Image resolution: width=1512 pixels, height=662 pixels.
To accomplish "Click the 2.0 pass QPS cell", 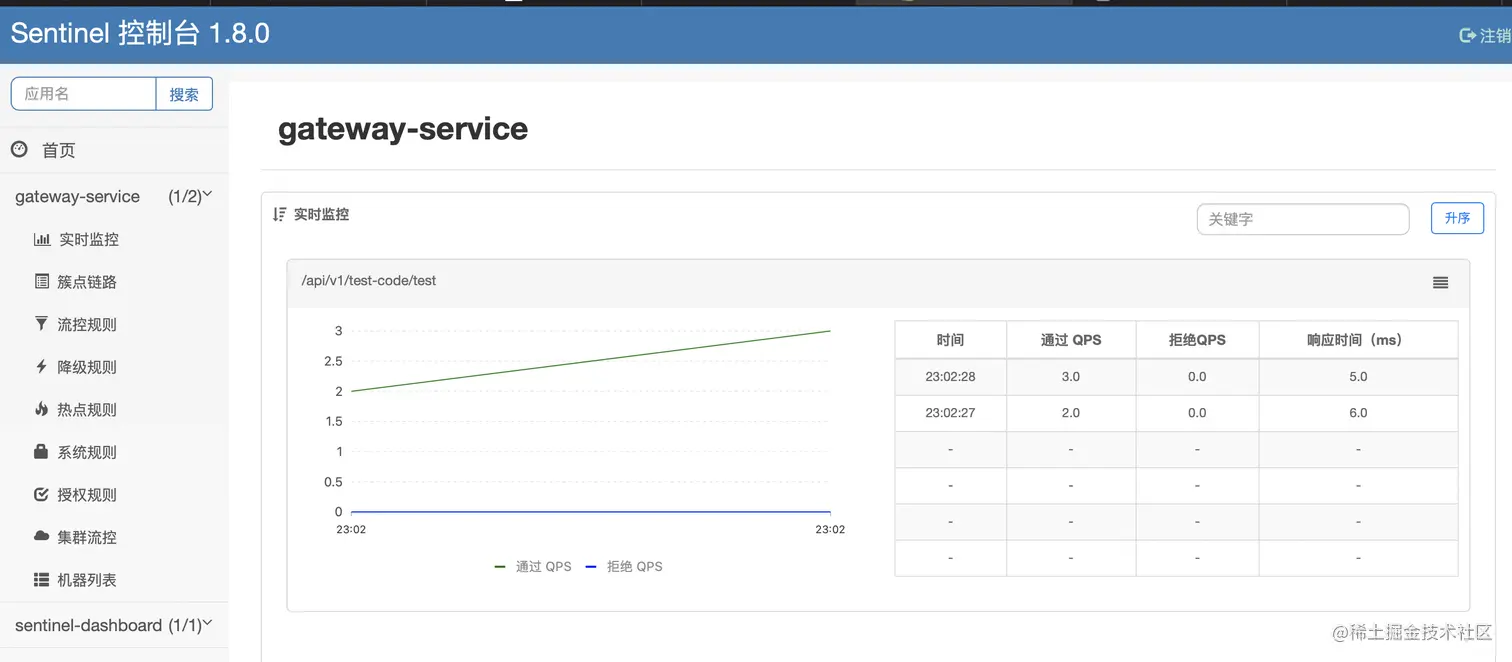I will pyautogui.click(x=1071, y=413).
